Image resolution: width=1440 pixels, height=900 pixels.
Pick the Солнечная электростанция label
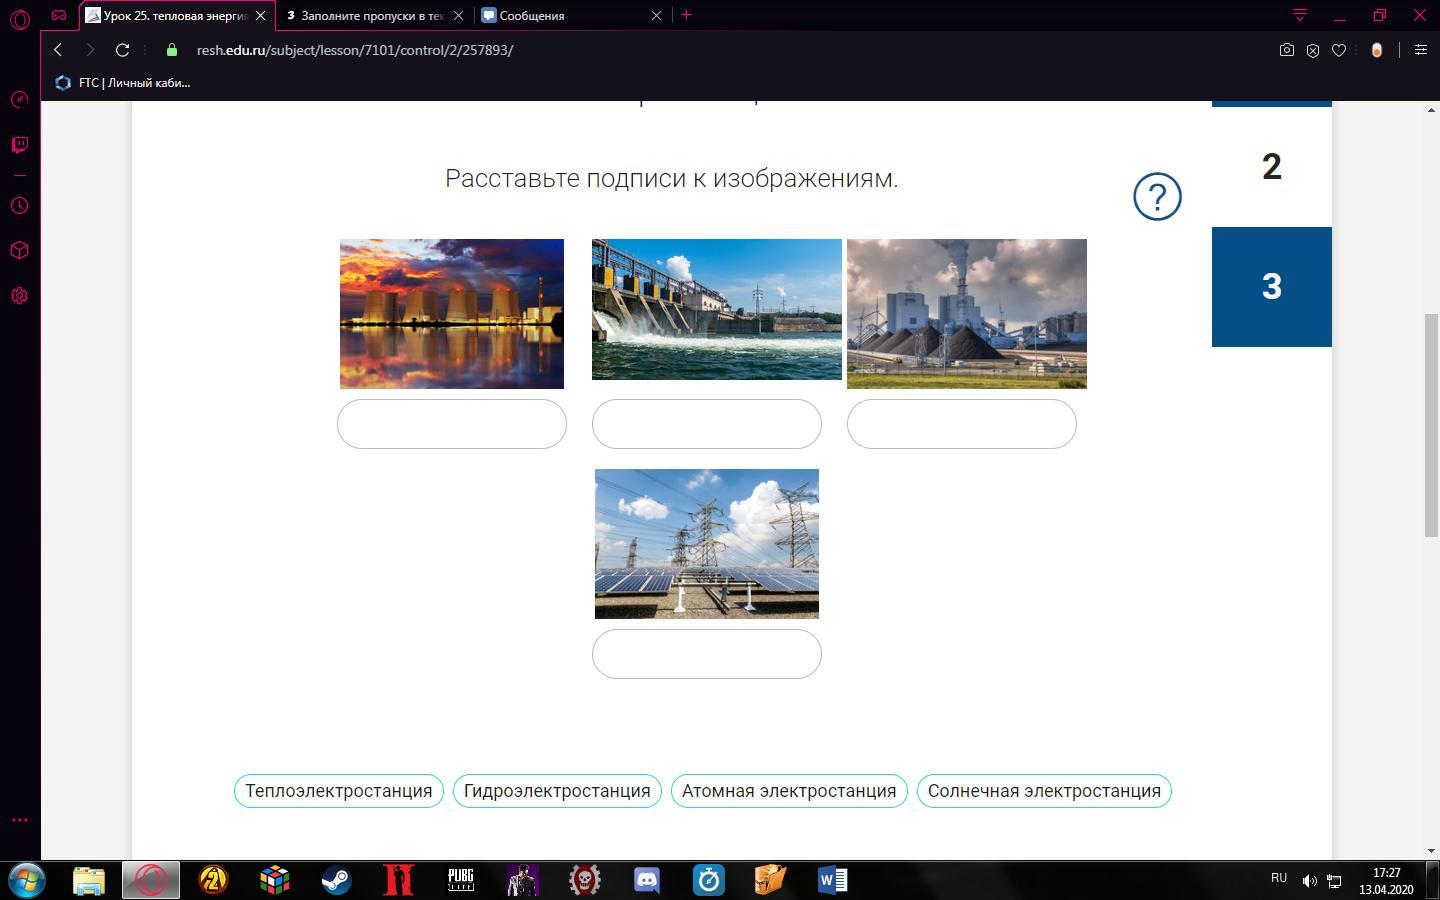coord(1044,791)
